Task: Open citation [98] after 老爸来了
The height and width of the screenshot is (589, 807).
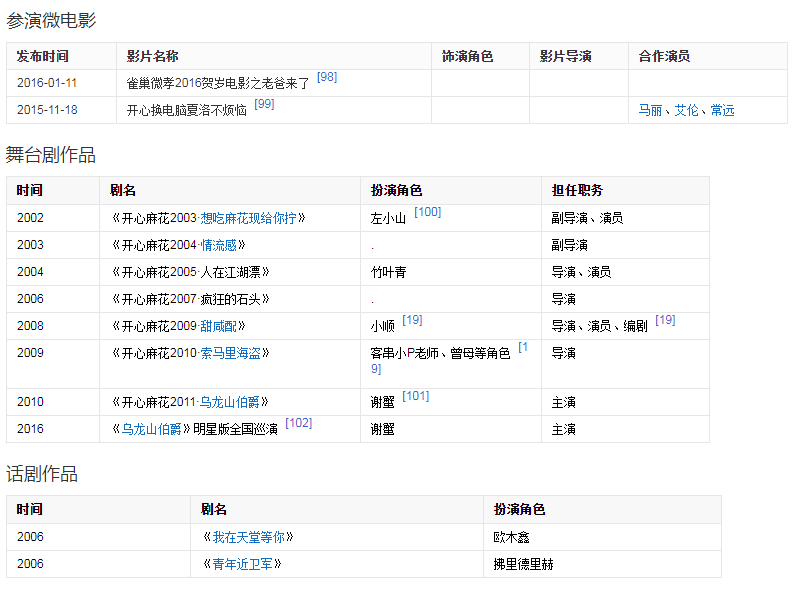Action: [x=326, y=77]
